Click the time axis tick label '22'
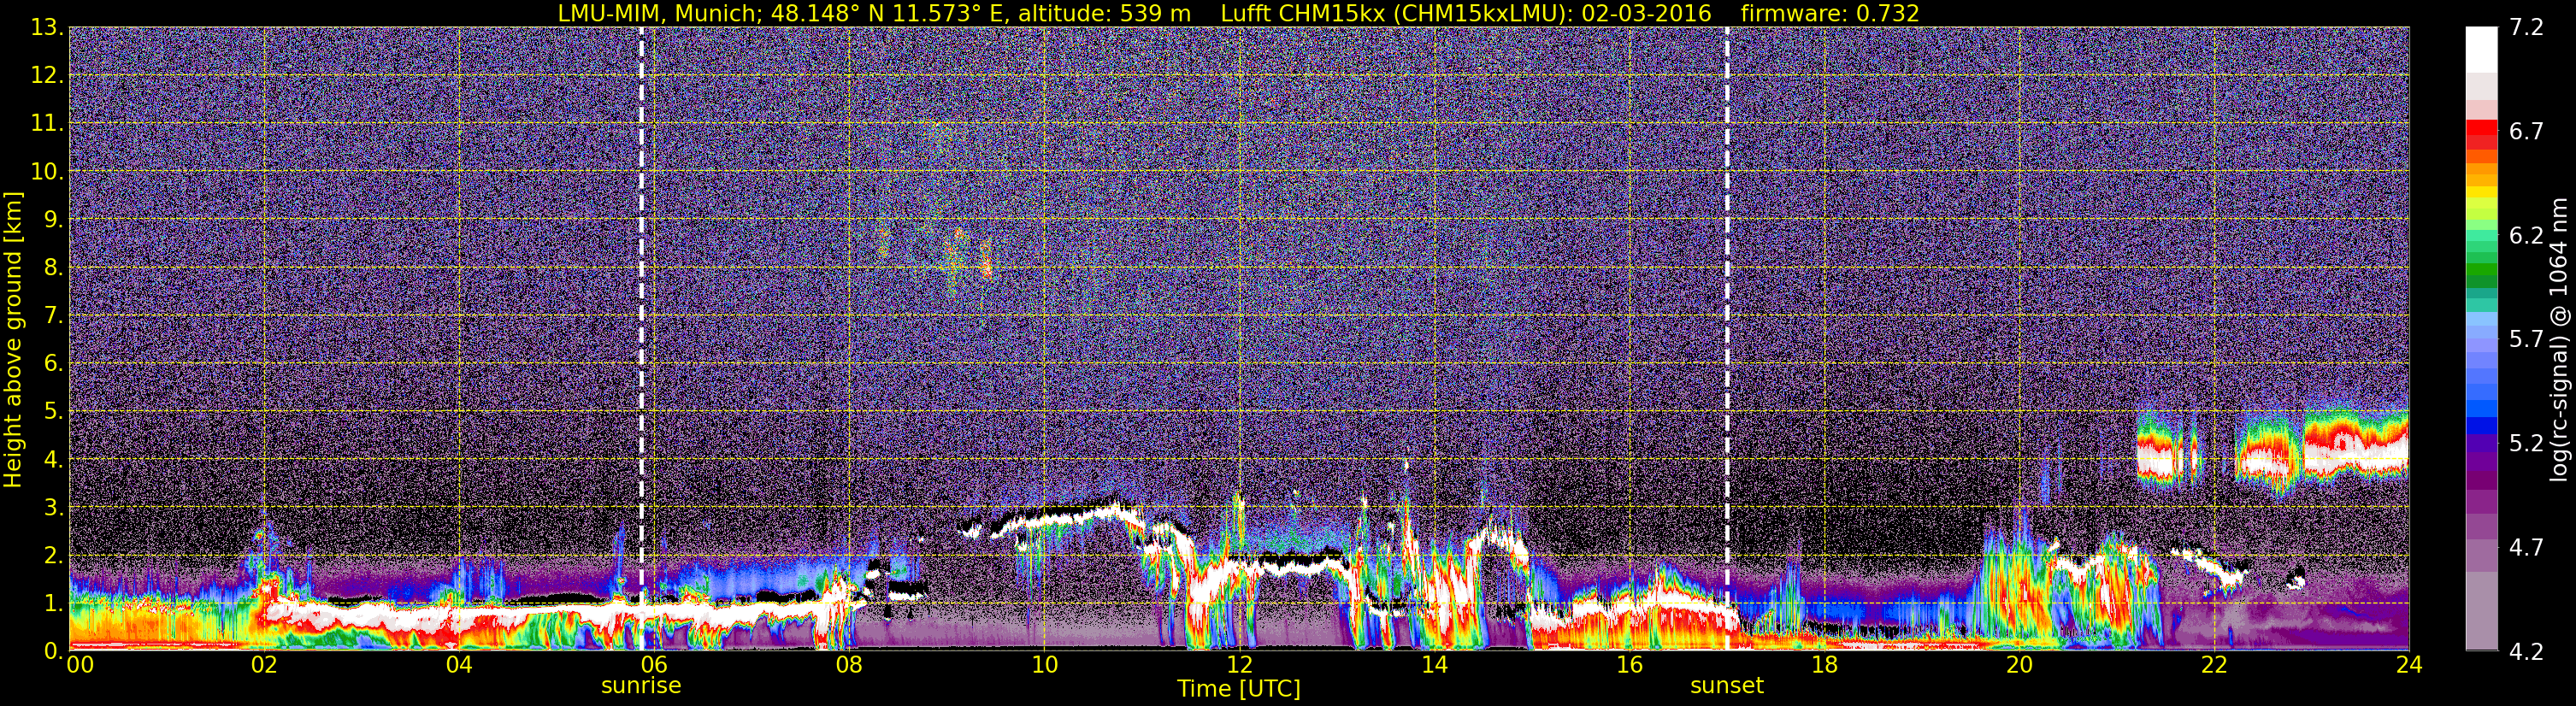 2214,665
